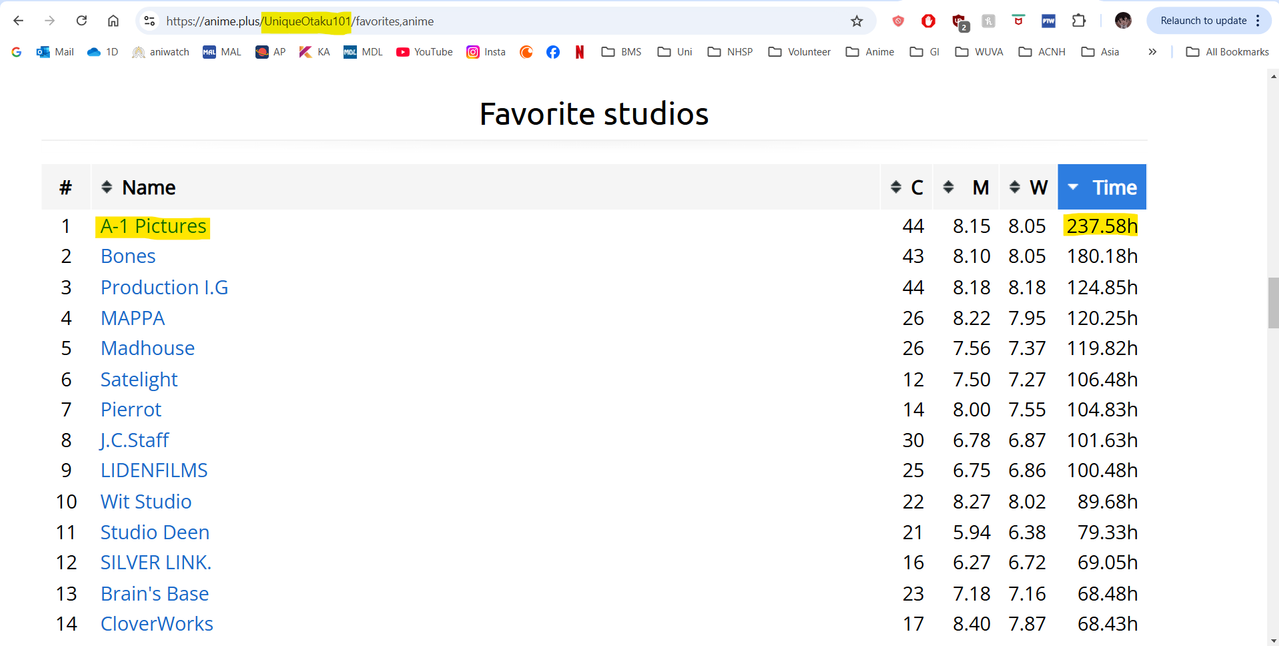Show hidden bookmarks with double chevron
Viewport: 1279px width, 646px height.
(1152, 52)
